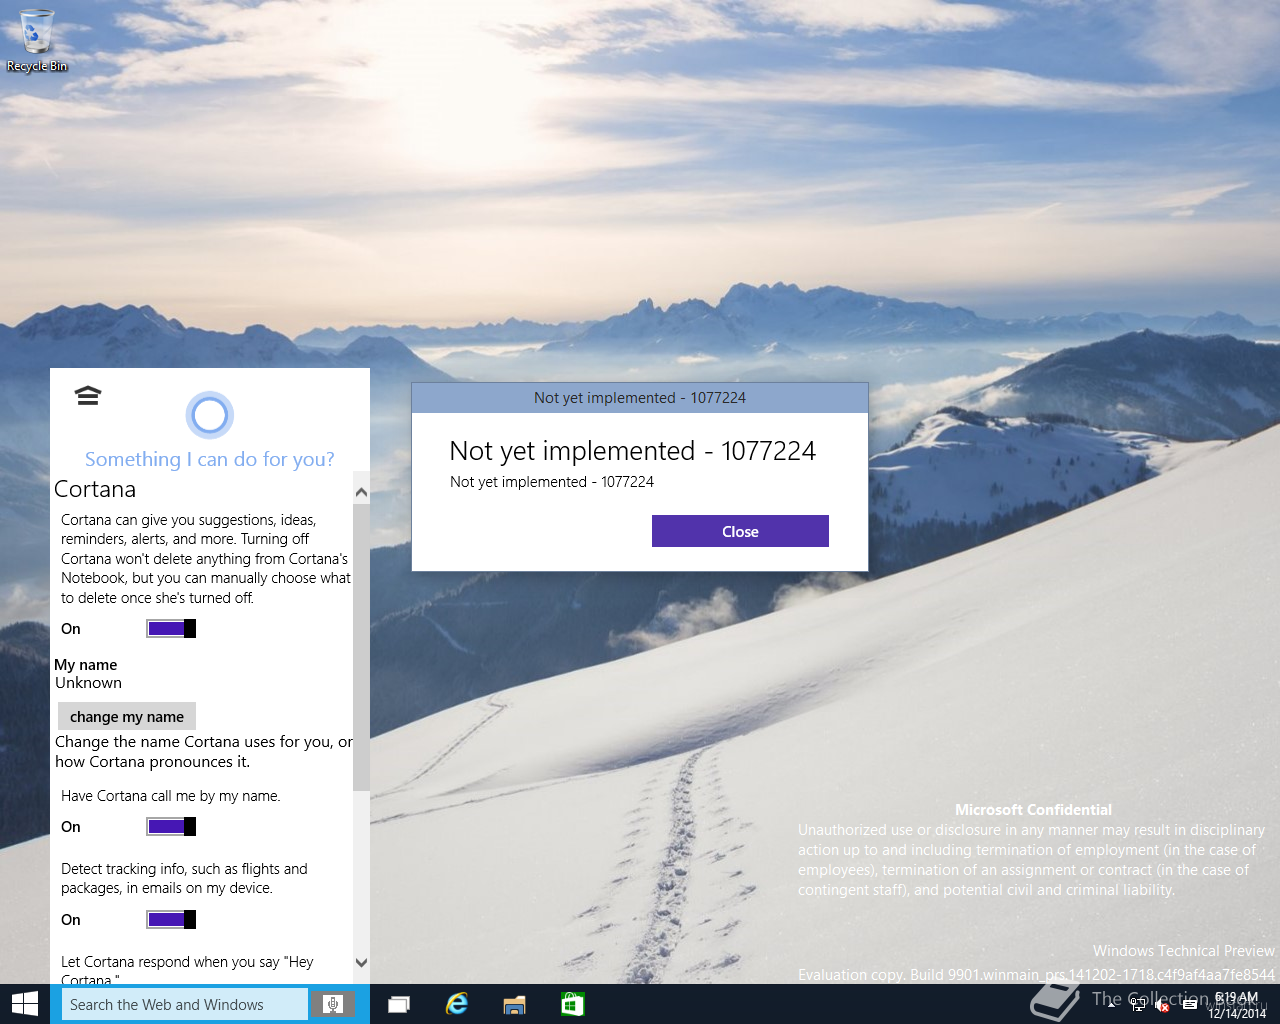Close the 'Not yet implemented' dialog
The width and height of the screenshot is (1280, 1024).
(x=740, y=531)
